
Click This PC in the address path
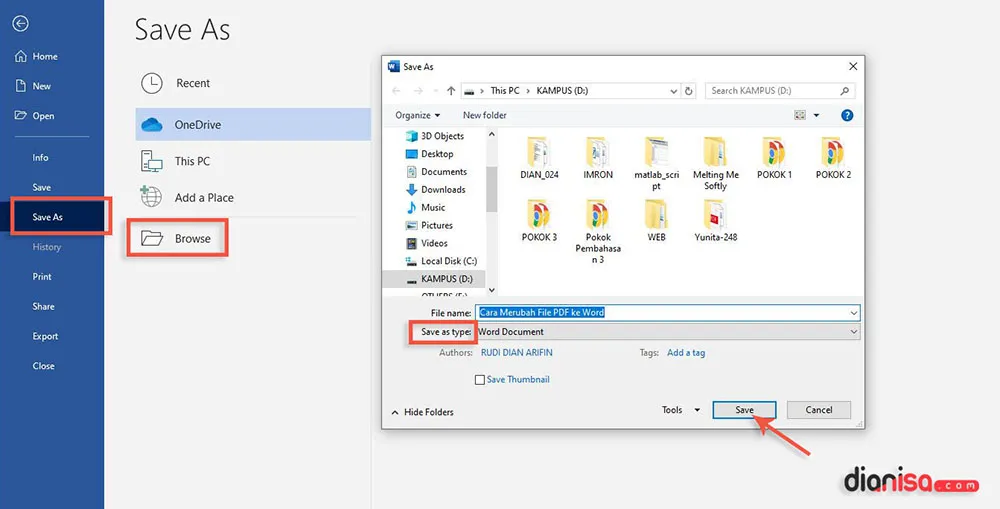pyautogui.click(x=504, y=91)
